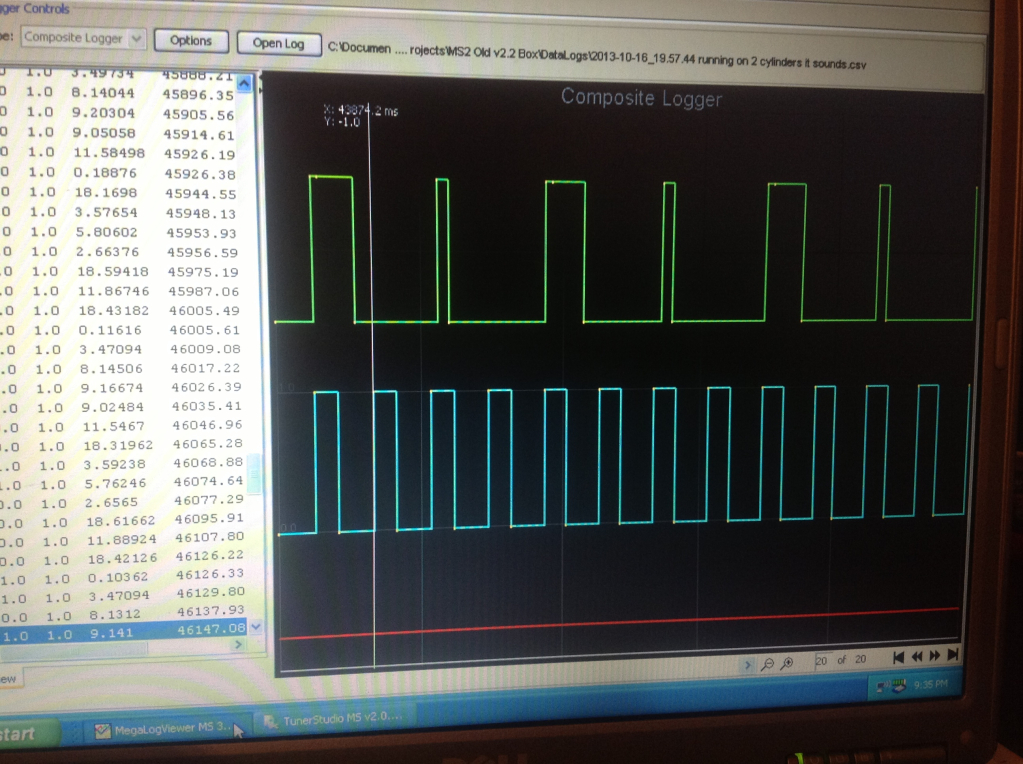Screen dimensions: 1023x764
Task: Click the page number field showing 20
Action: pyautogui.click(x=821, y=661)
